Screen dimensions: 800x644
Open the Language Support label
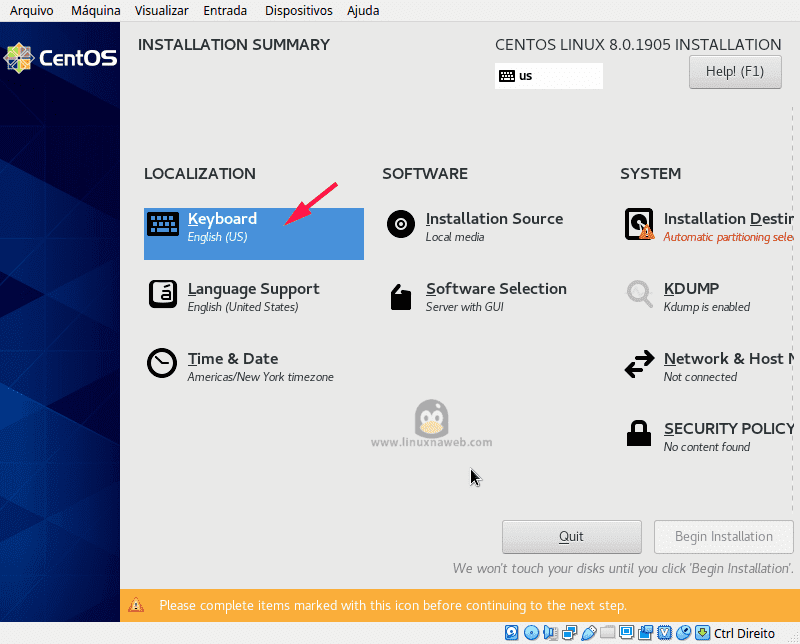(254, 289)
